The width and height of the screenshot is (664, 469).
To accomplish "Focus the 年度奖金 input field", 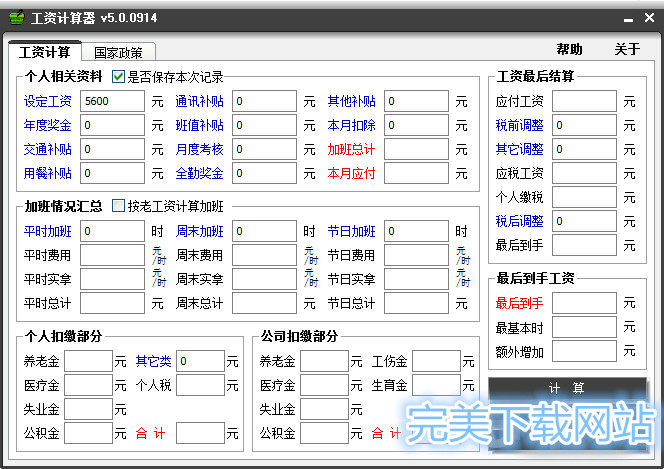I will [112, 125].
